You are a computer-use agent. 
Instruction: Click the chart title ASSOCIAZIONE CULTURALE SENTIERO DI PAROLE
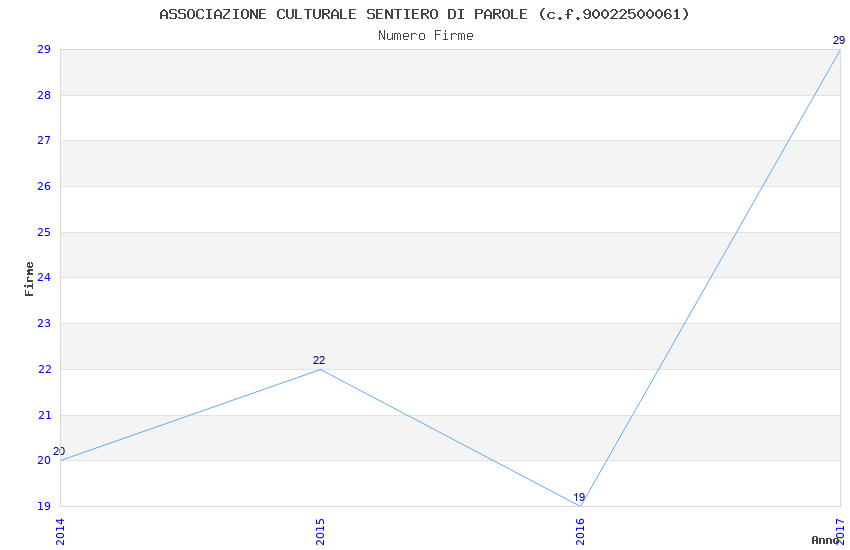click(x=424, y=14)
